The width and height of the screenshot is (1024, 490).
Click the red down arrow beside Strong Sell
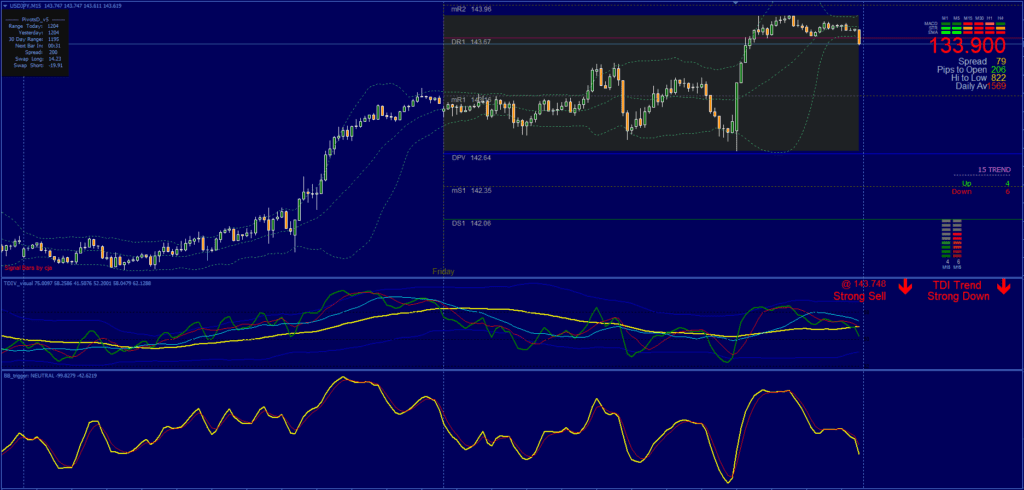click(x=904, y=286)
